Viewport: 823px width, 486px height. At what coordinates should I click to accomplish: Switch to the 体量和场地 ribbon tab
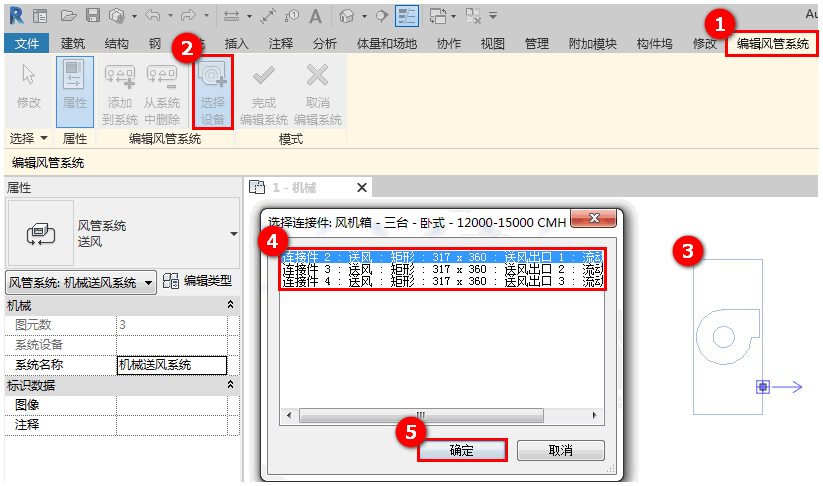[x=386, y=44]
